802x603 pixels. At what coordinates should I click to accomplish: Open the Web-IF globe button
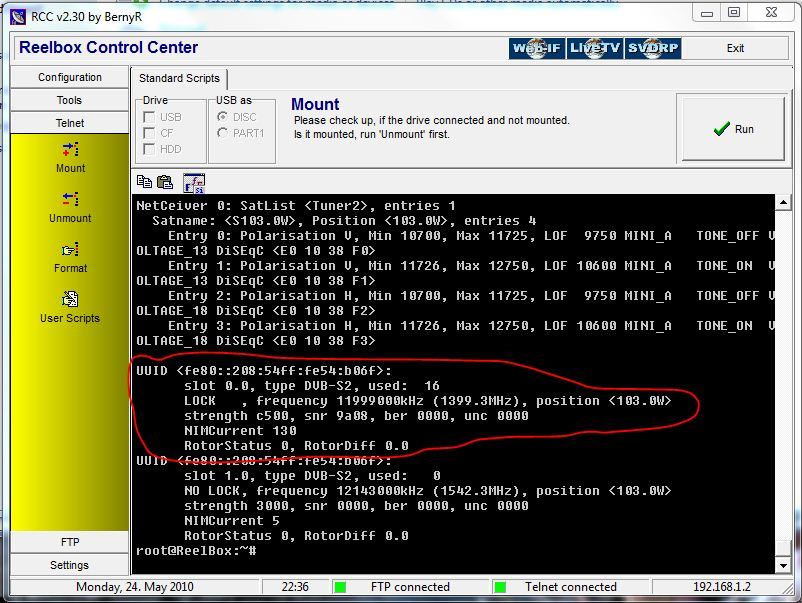[x=537, y=49]
